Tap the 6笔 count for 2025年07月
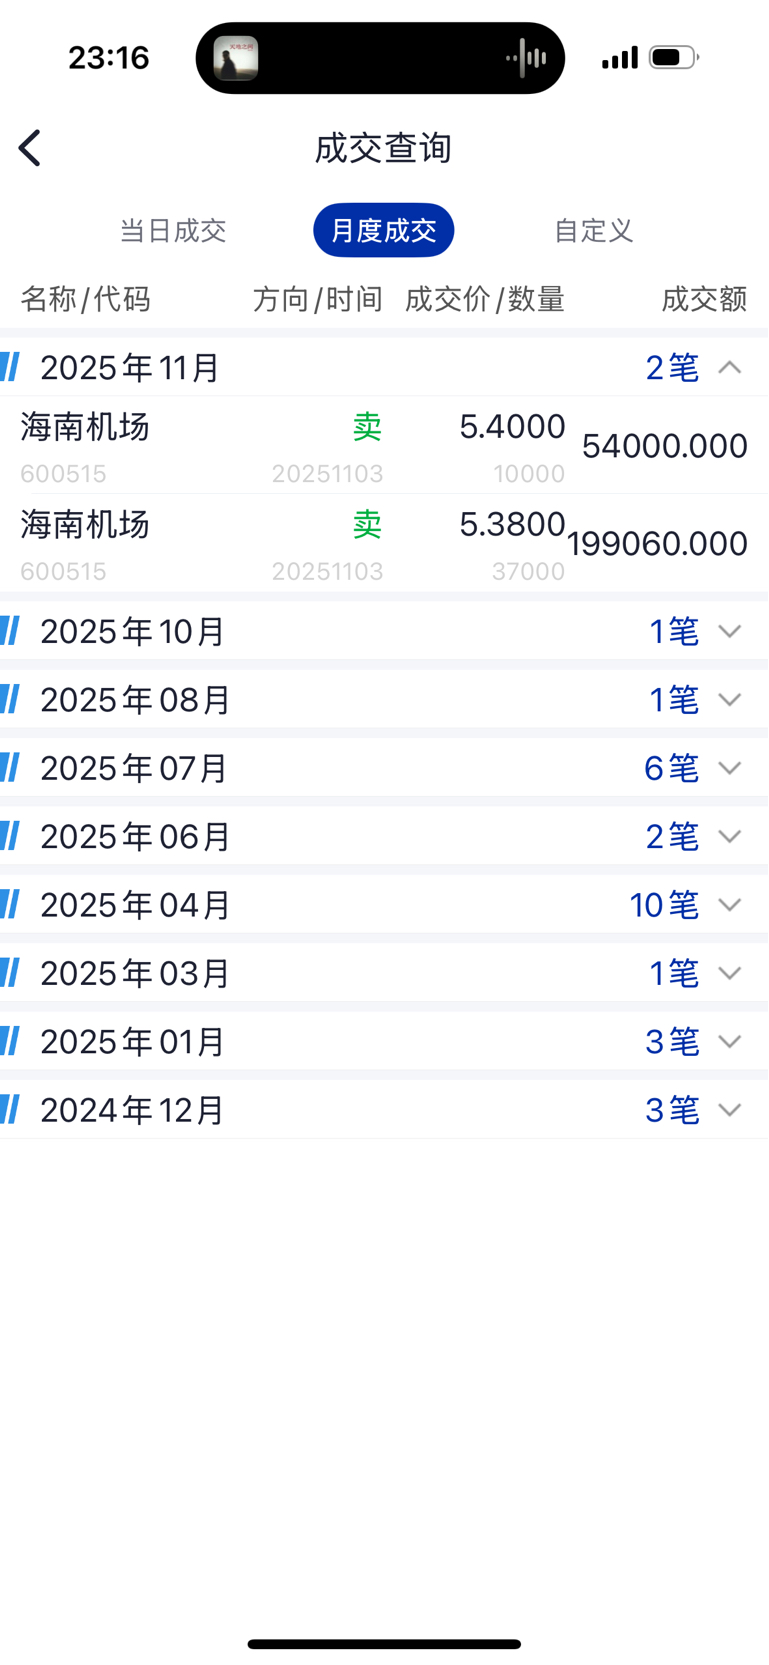Screen dimensions: 769x1665 (x=671, y=768)
